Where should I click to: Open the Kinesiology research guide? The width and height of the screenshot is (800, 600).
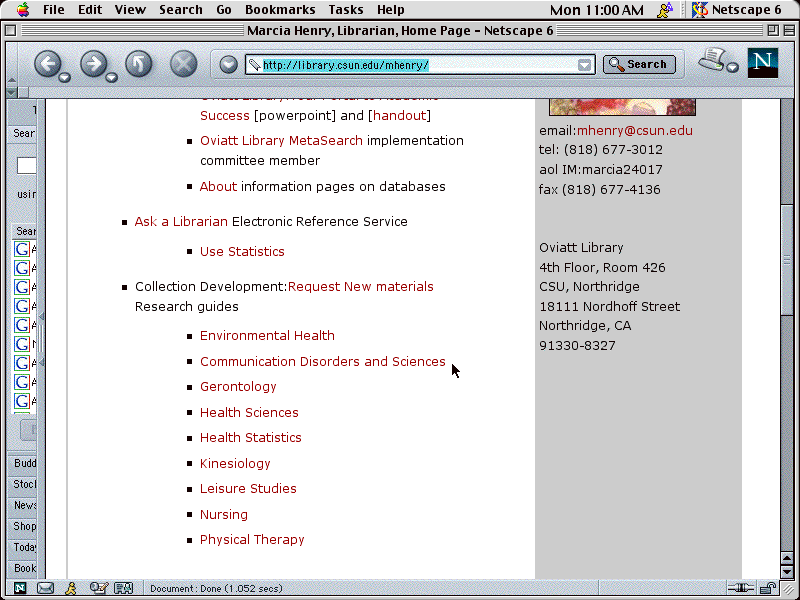click(x=235, y=464)
